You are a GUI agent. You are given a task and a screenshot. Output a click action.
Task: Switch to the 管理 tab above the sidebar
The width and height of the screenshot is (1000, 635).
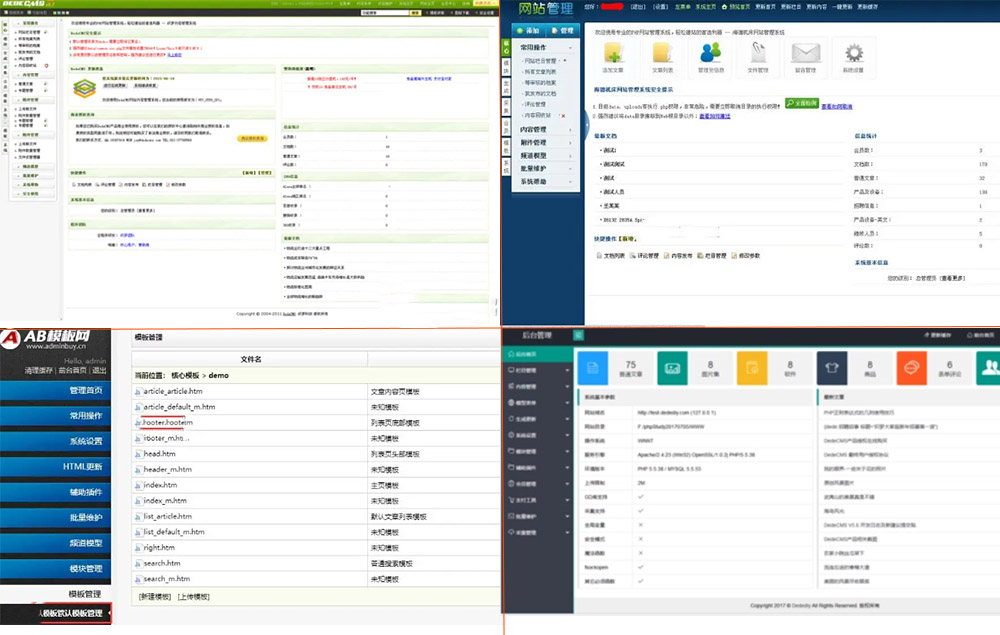(x=562, y=31)
